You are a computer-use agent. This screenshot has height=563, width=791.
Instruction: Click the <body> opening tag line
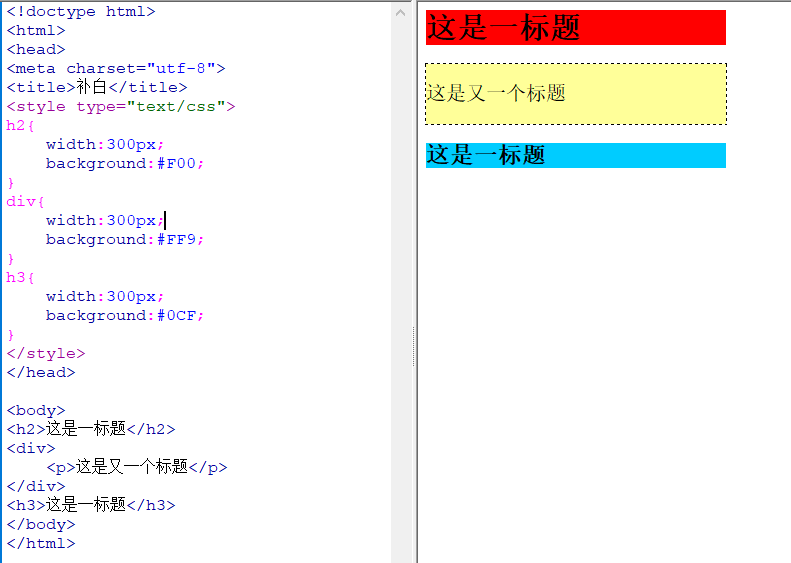click(x=36, y=411)
